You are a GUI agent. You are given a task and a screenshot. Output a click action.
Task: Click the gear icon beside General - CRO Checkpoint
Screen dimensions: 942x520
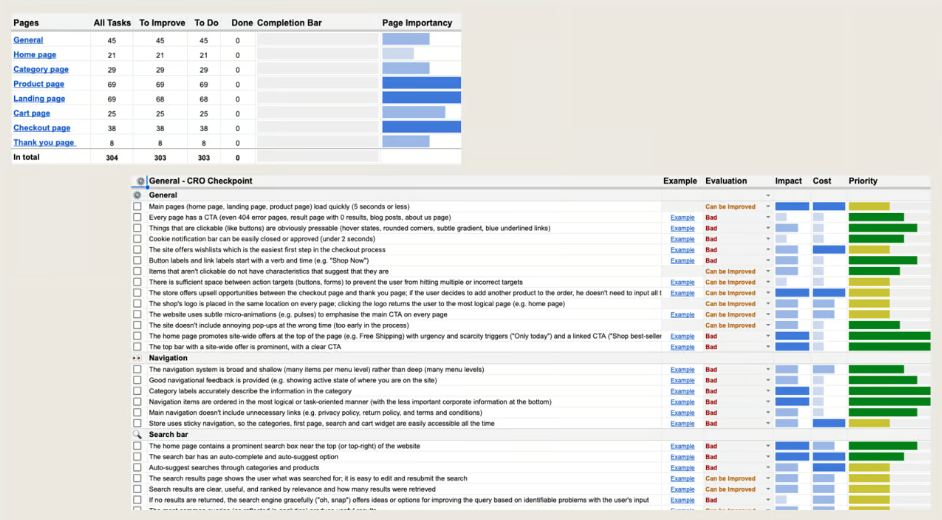(140, 181)
